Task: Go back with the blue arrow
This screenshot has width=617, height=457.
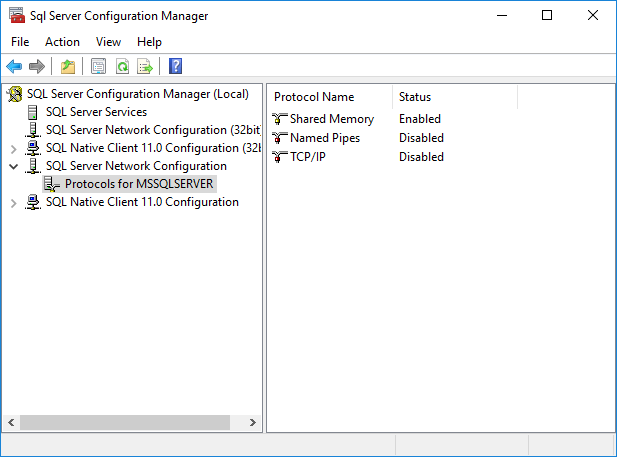Action: [x=15, y=66]
